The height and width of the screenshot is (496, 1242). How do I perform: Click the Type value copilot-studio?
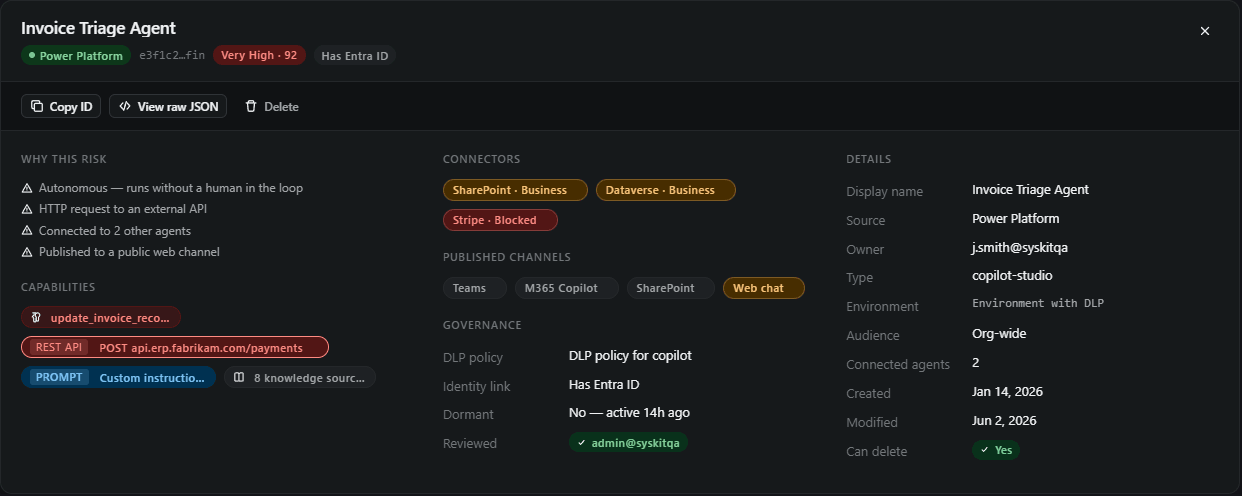[x=1012, y=276]
